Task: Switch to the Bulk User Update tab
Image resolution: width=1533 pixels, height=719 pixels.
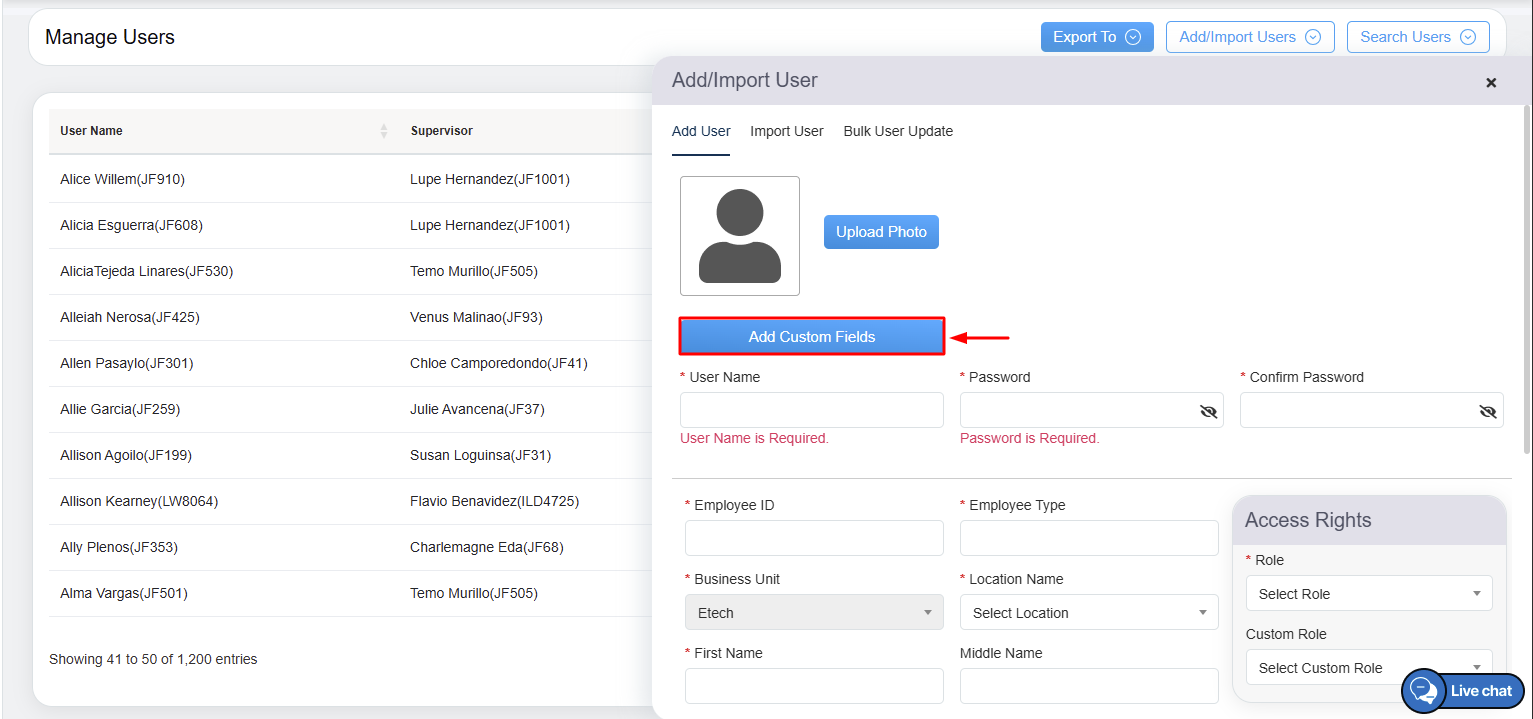Action: coord(898,131)
